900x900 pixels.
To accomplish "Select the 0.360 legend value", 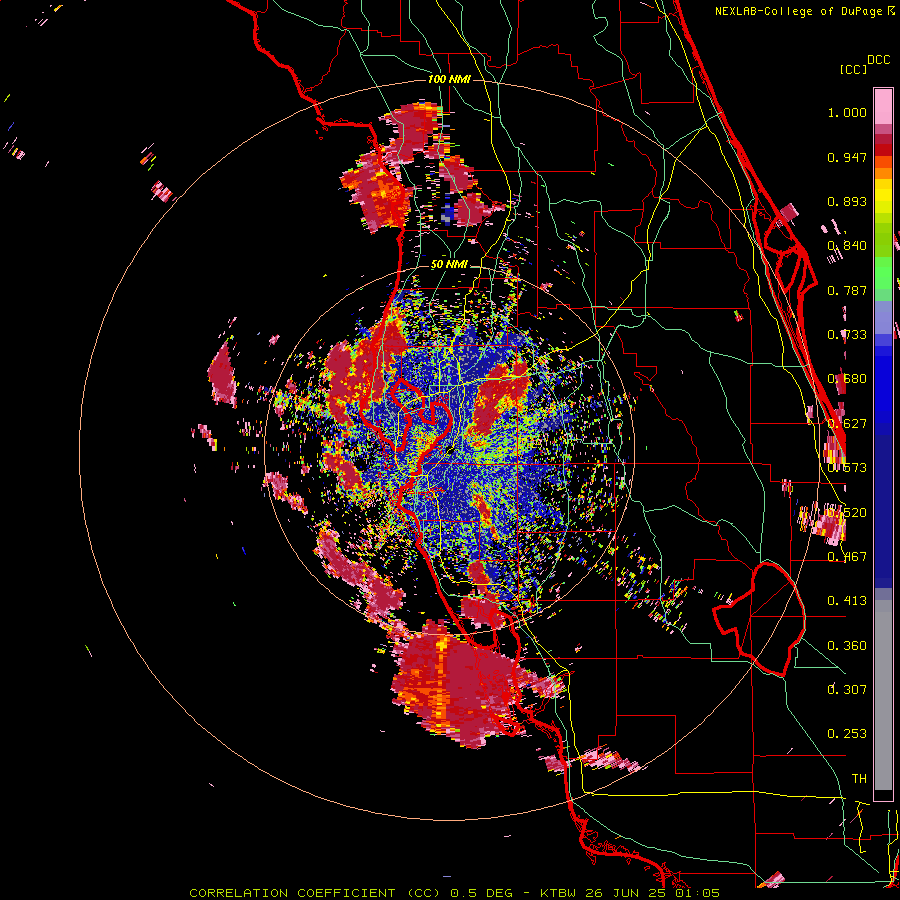I will pyautogui.click(x=847, y=646).
